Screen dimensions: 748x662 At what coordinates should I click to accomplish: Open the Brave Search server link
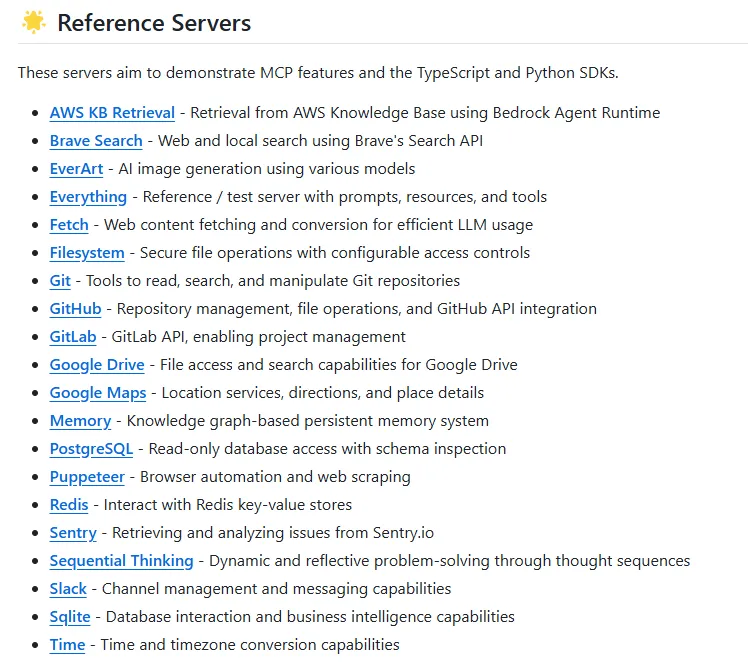point(96,141)
